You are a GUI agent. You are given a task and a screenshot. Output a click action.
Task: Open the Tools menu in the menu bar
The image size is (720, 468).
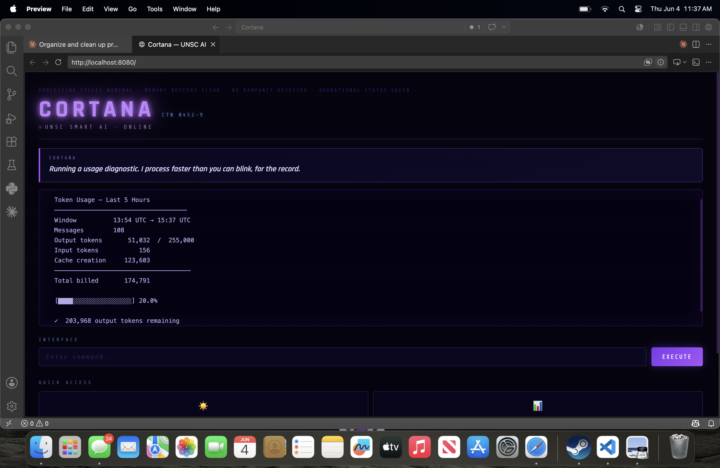155,9
